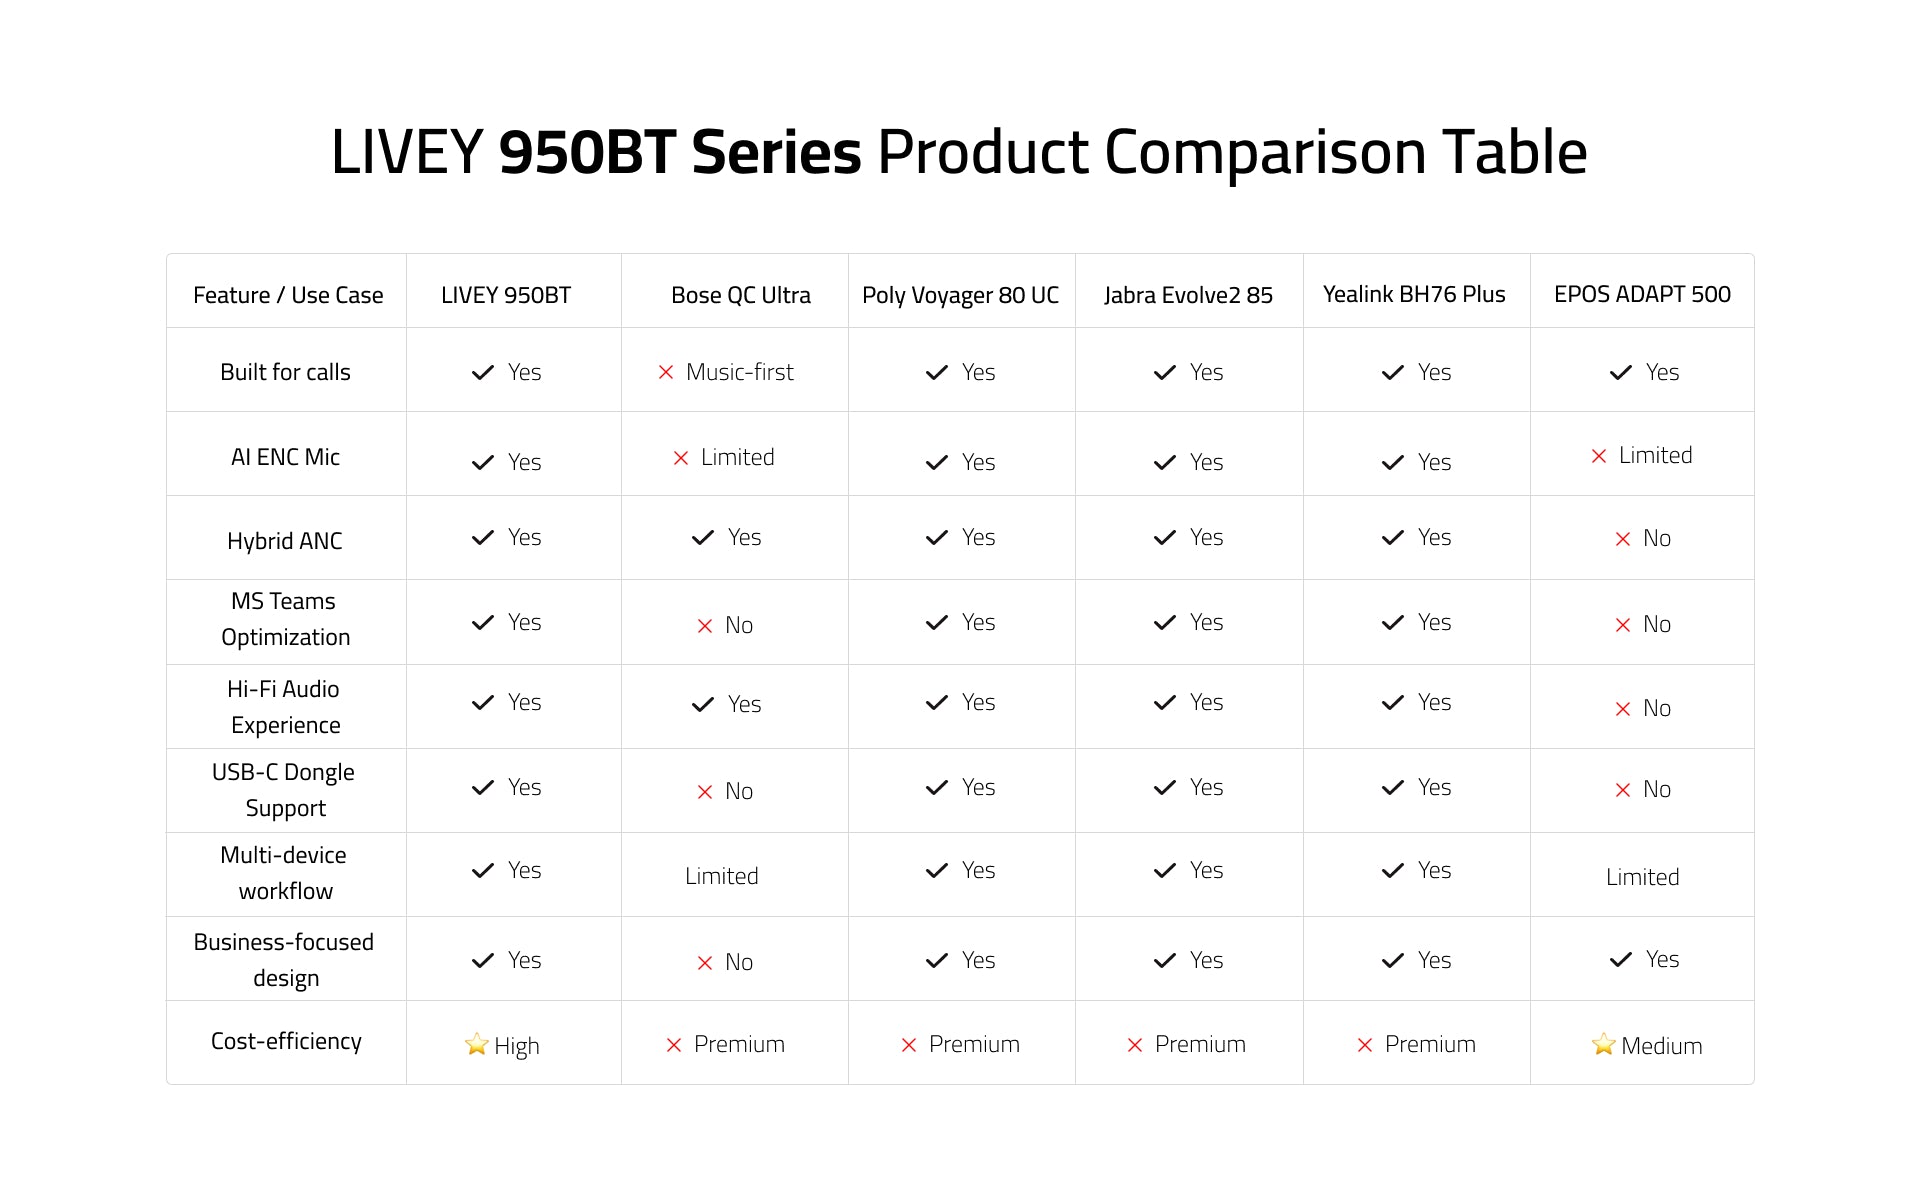Click Limited in Bose Multi-device workflow cell

pos(722,876)
